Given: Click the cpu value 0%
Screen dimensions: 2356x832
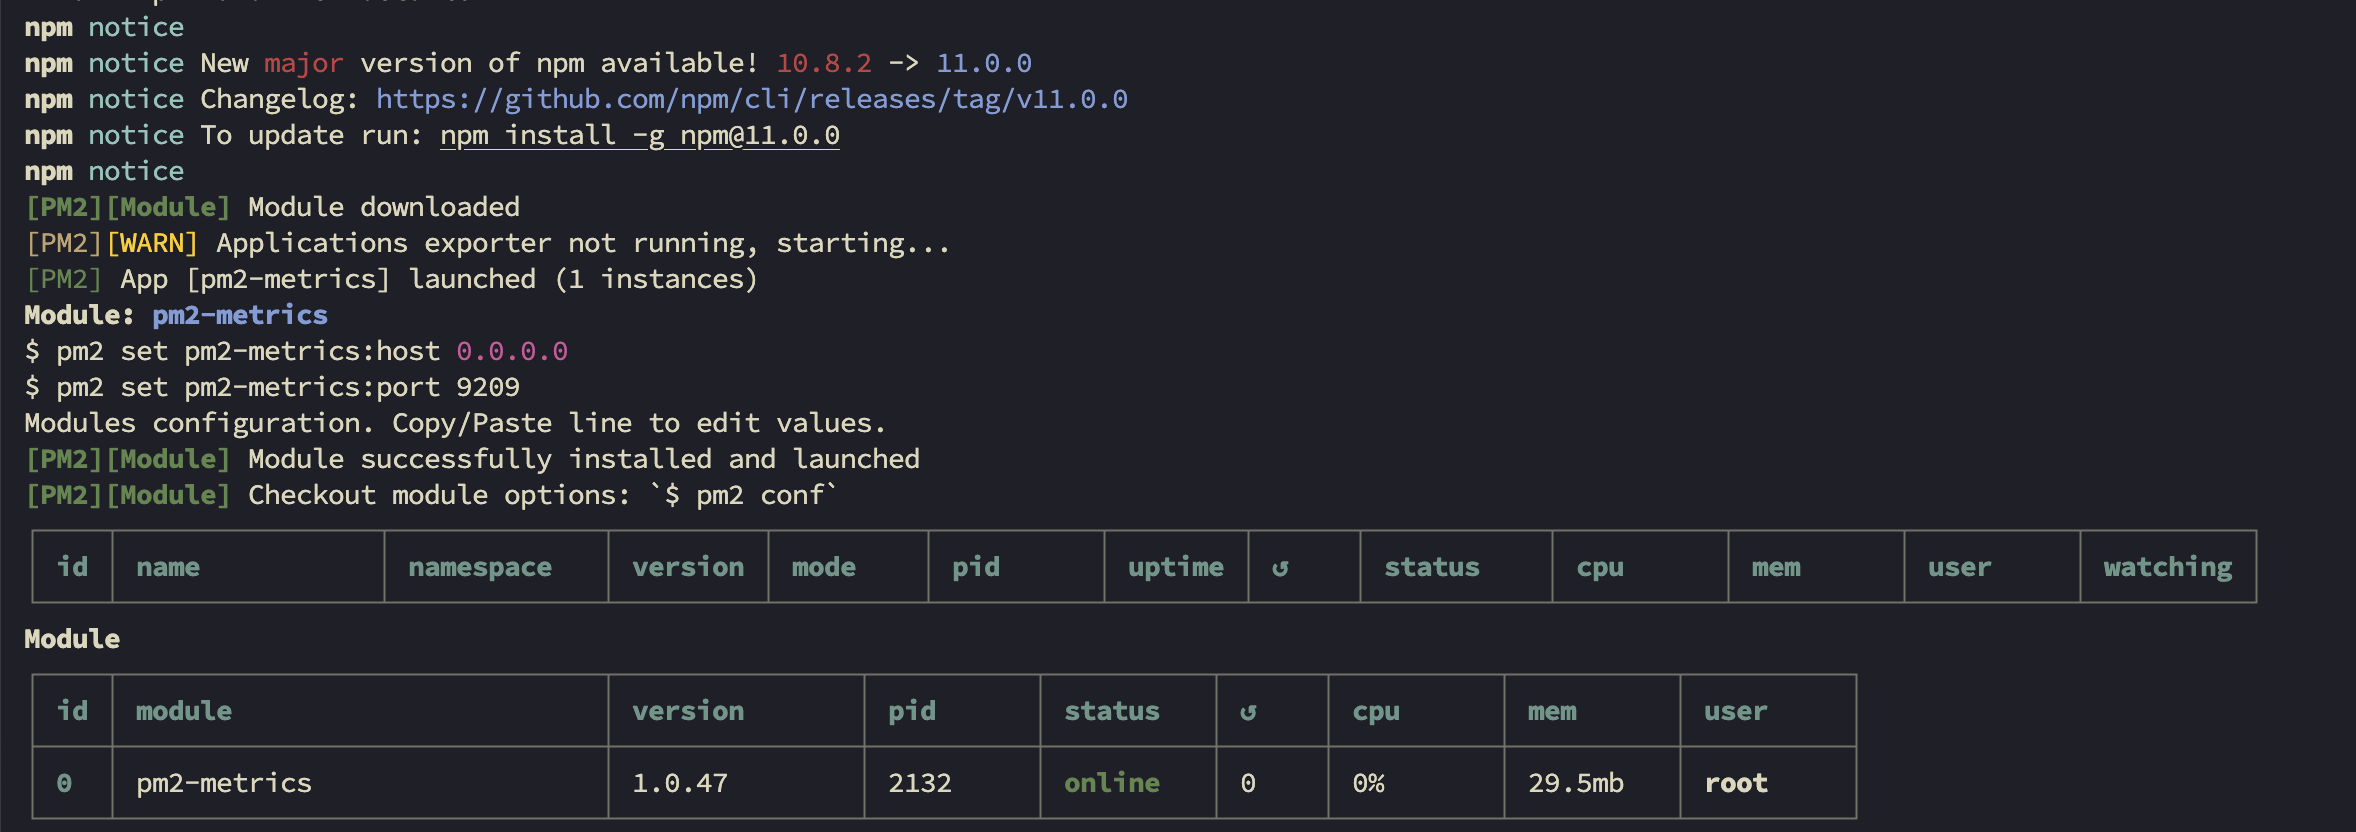Looking at the screenshot, I should [x=1368, y=783].
